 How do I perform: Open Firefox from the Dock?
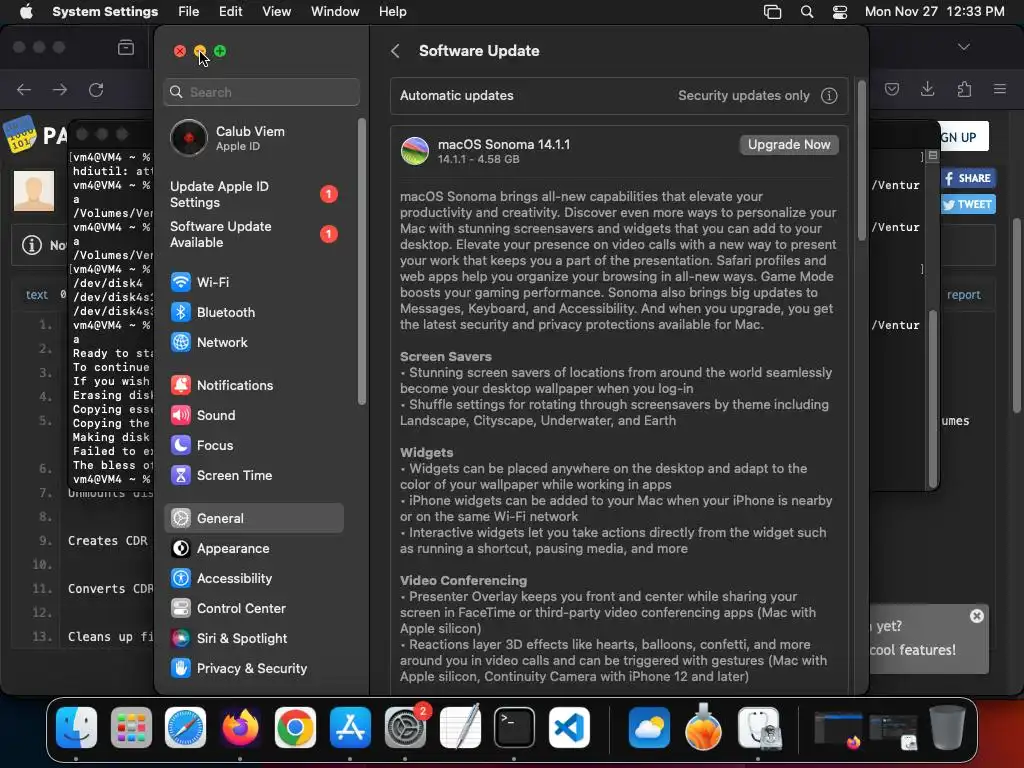tap(240, 727)
